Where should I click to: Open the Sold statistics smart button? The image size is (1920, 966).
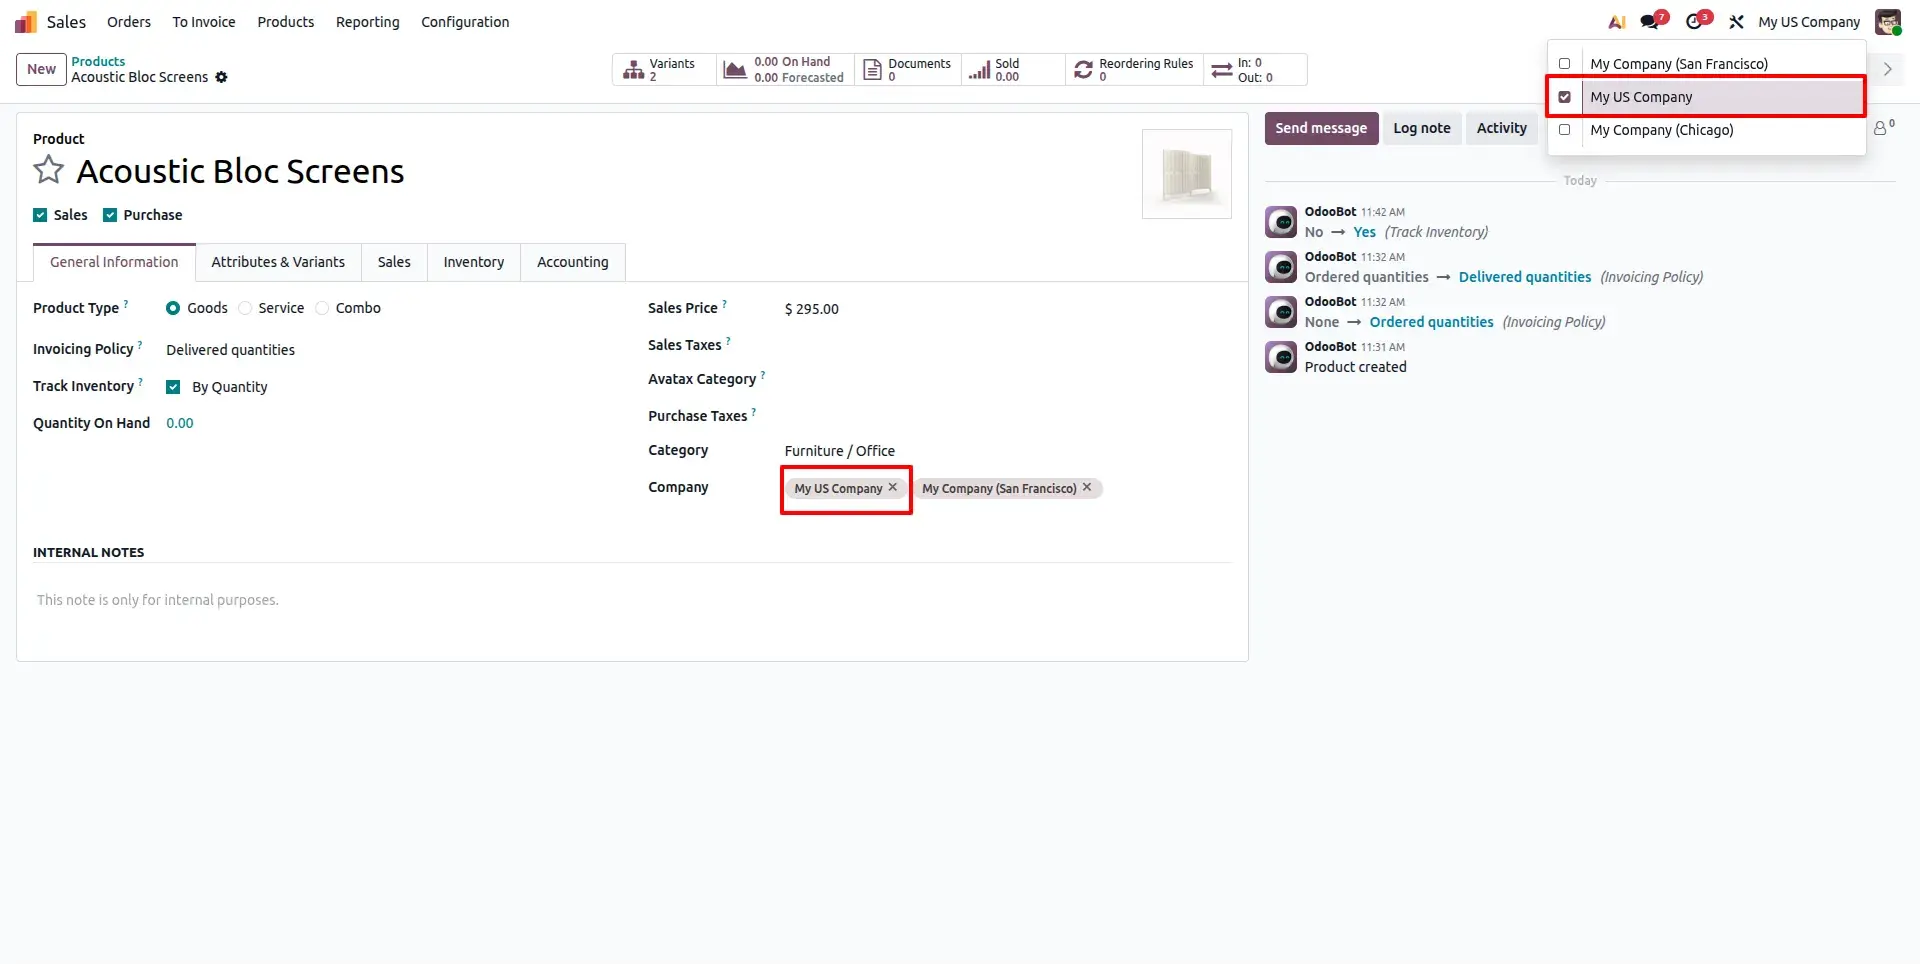(x=1012, y=69)
